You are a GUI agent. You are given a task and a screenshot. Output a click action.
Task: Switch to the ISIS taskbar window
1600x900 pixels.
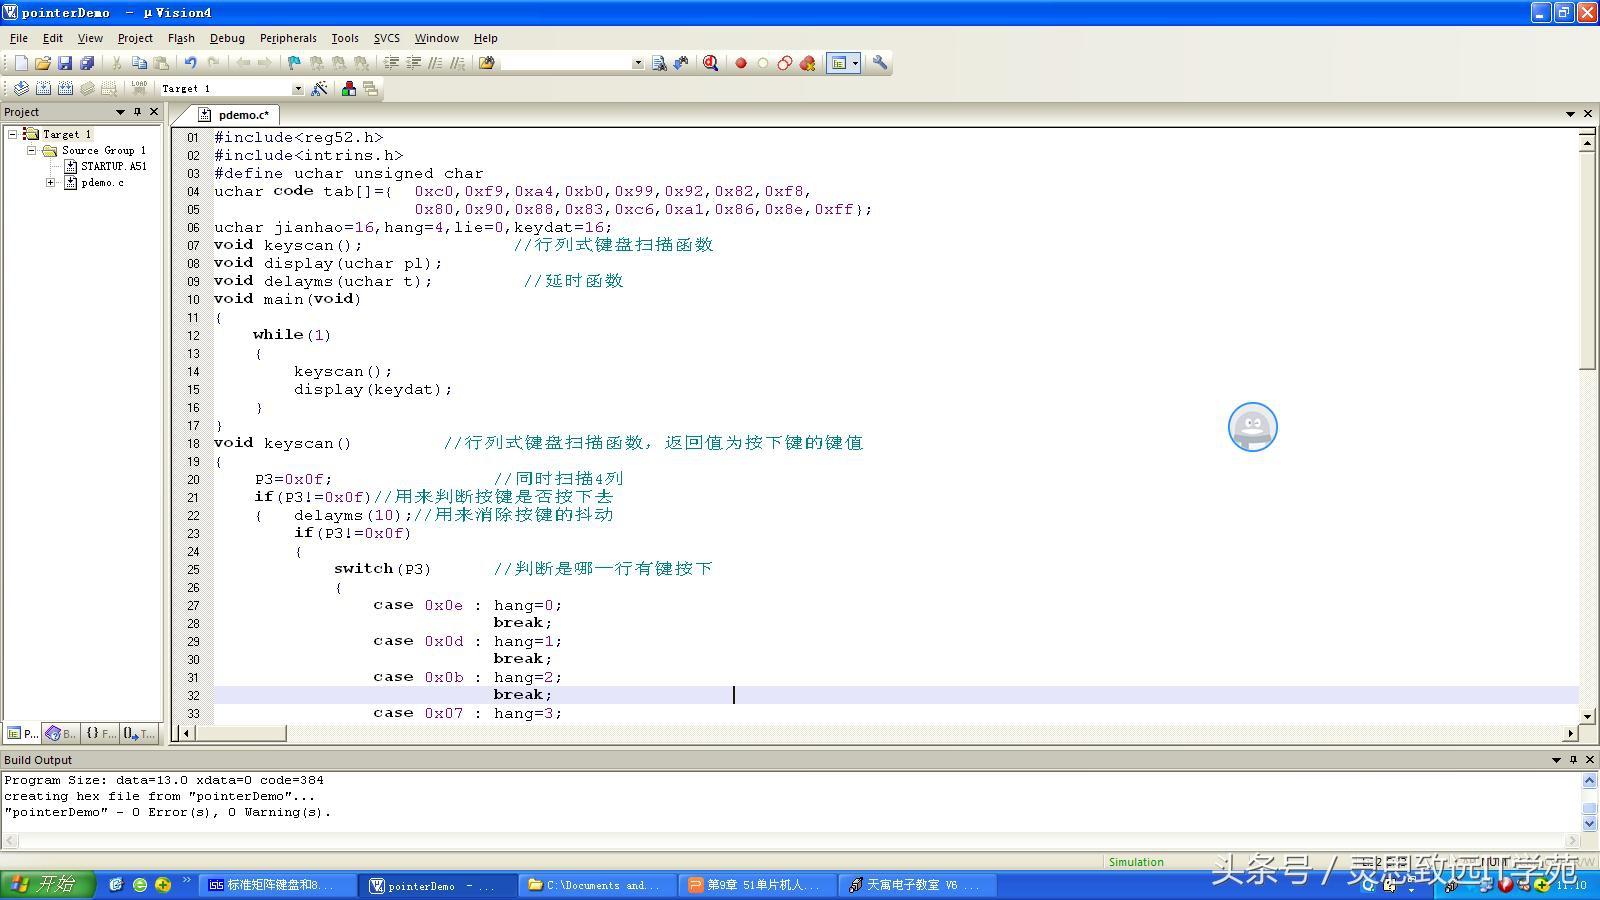[x=278, y=885]
